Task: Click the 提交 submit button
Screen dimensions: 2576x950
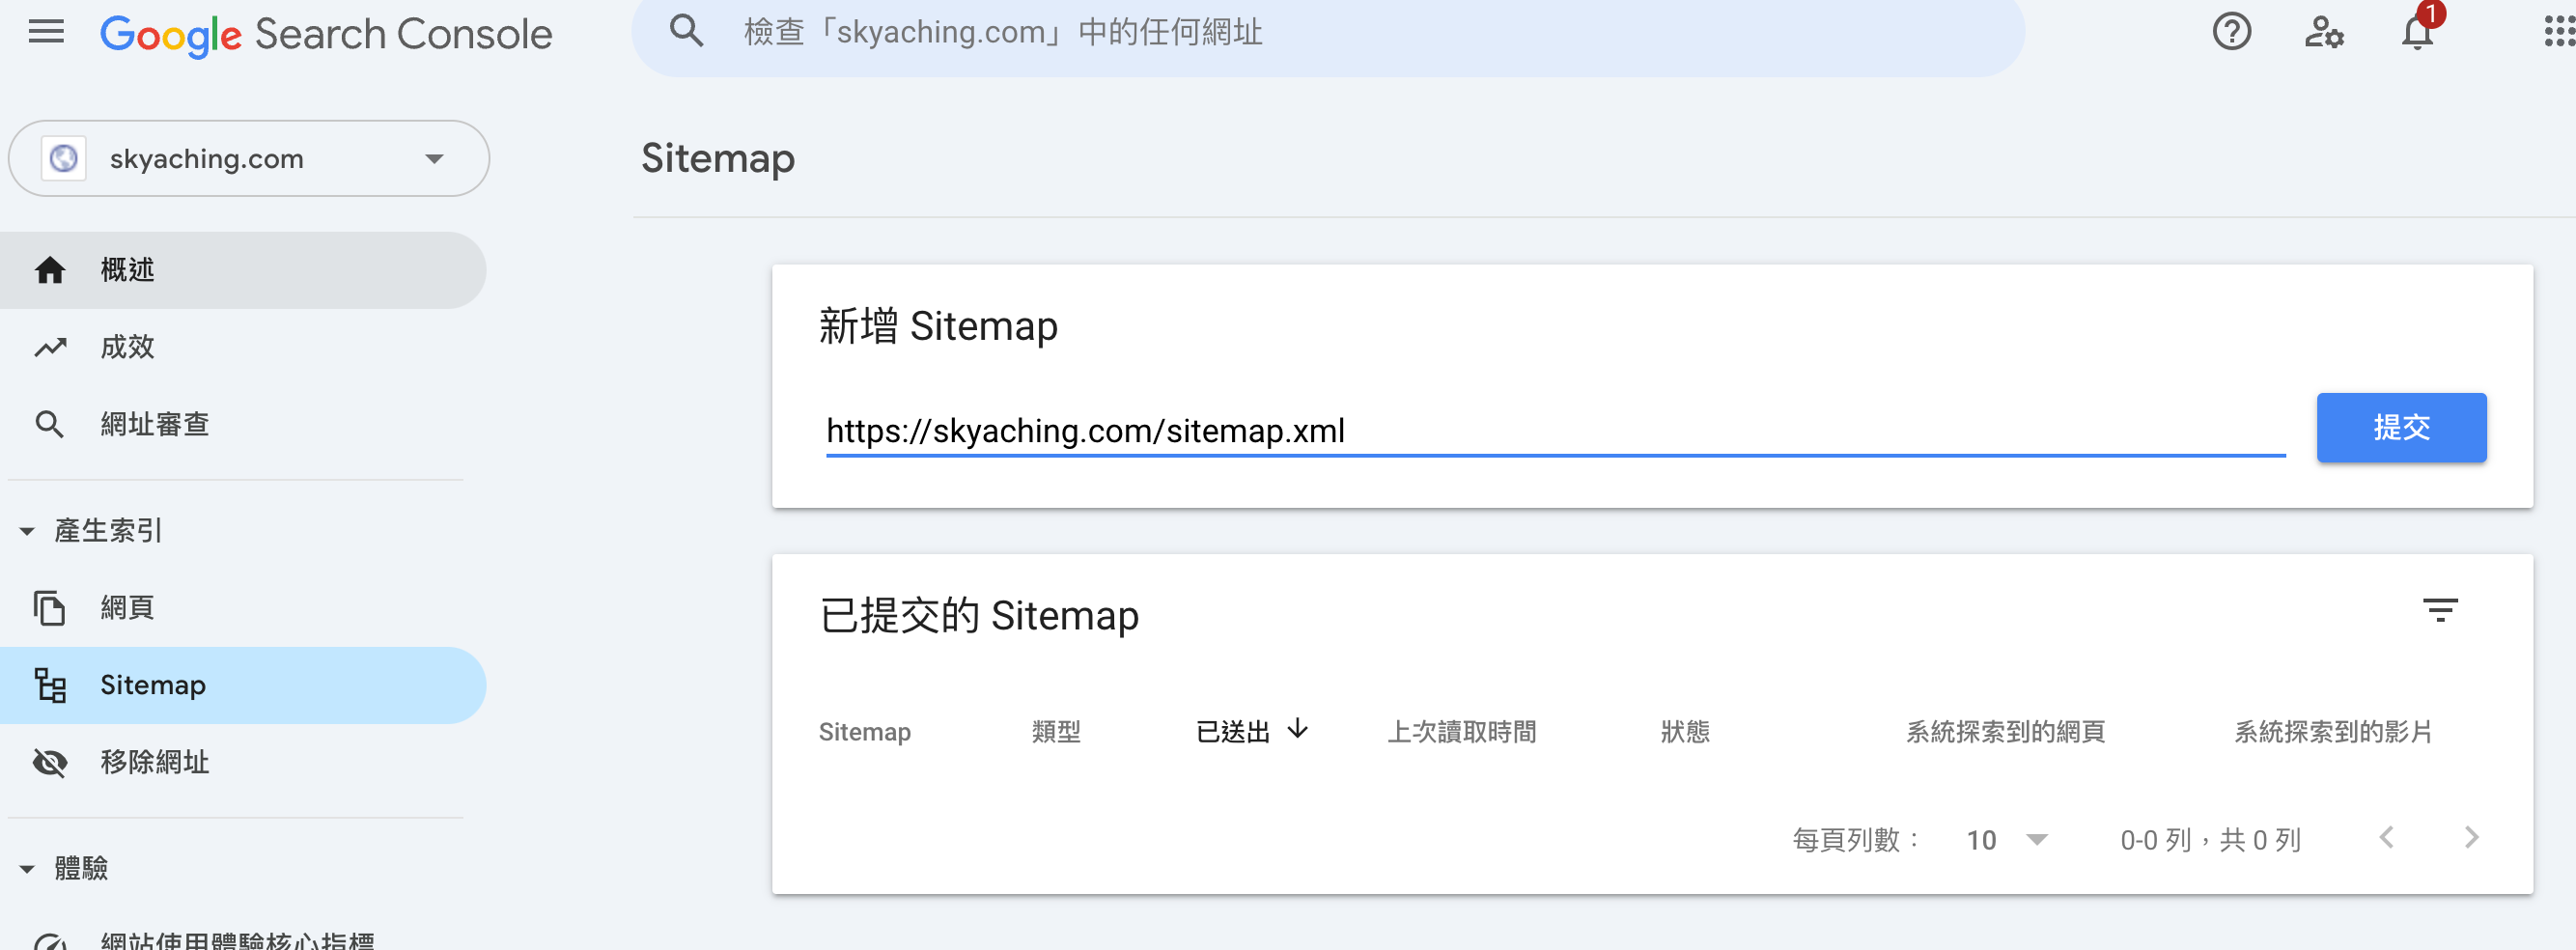Action: click(2401, 428)
